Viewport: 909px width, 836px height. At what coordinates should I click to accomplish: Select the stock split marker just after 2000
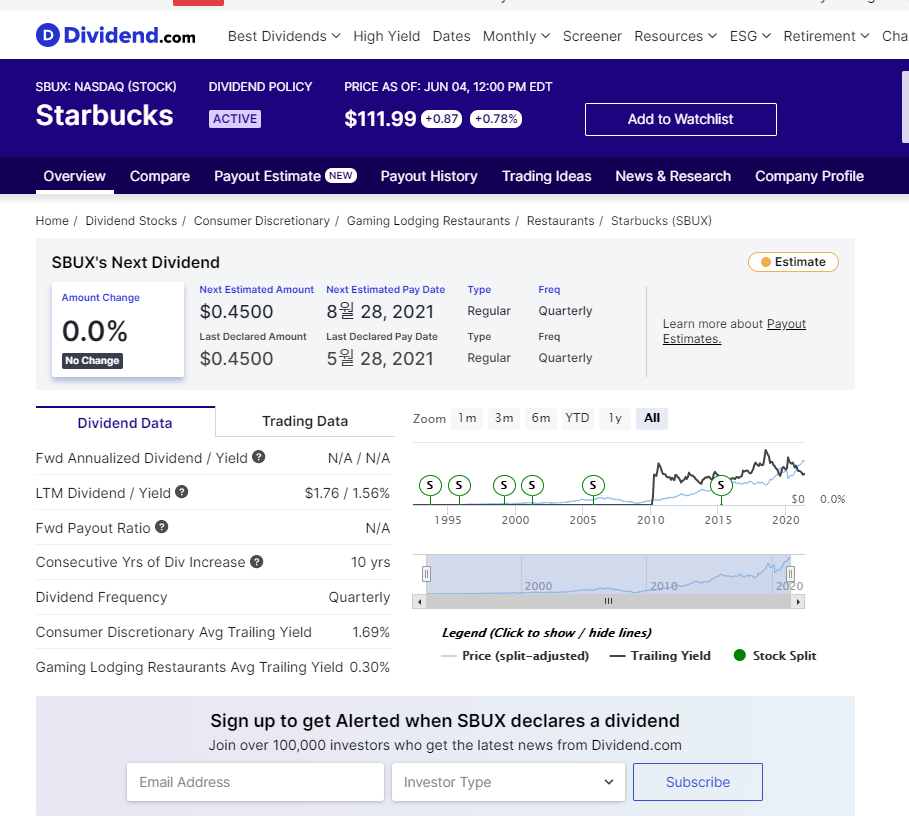(532, 485)
